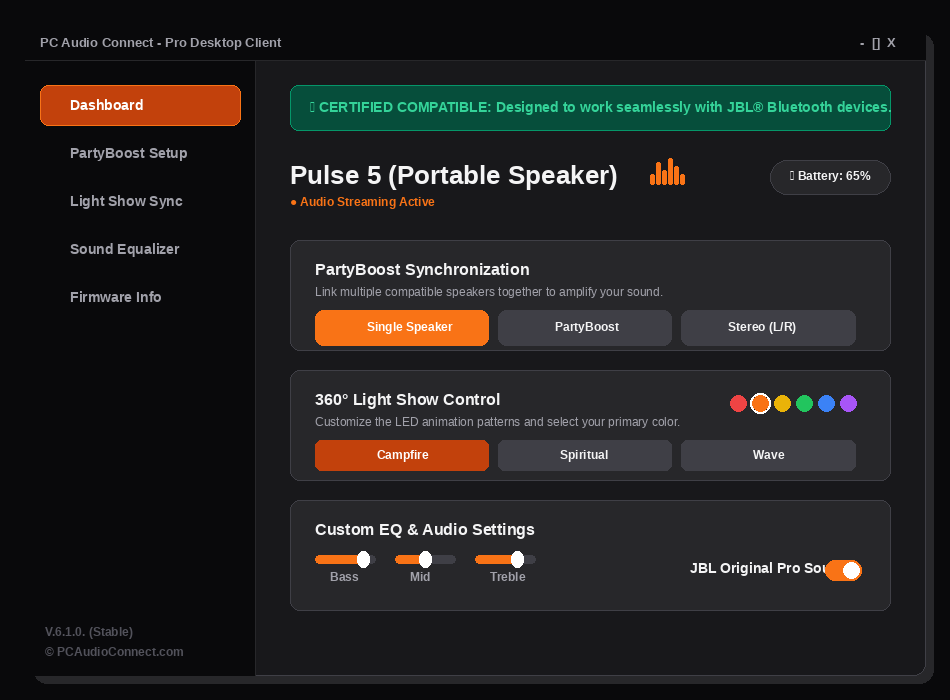The height and width of the screenshot is (700, 950).
Task: Click the V.6.1.0. (Stable) version text
Action: [89, 632]
